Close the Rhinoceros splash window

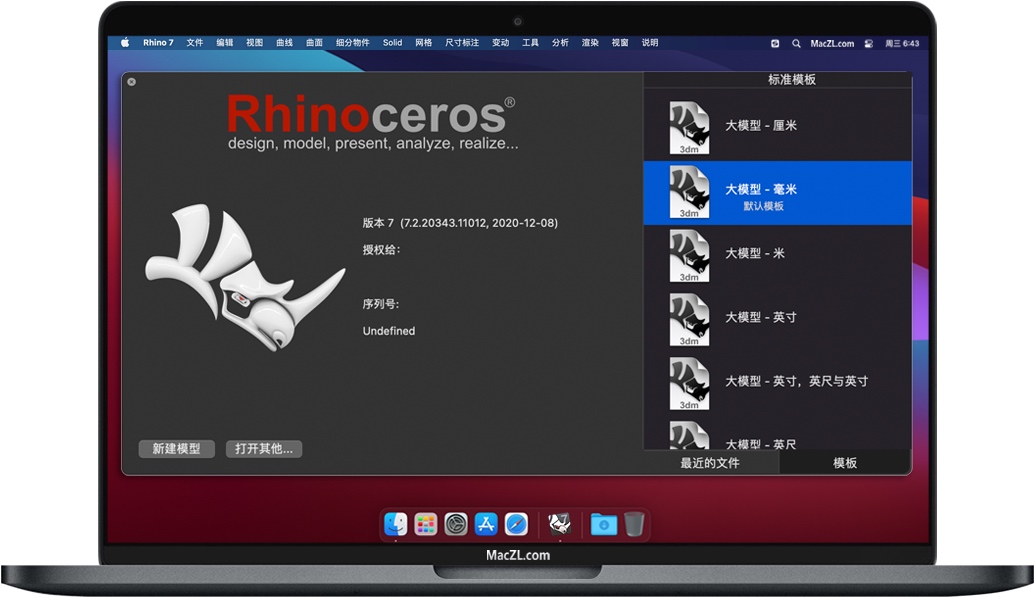point(132,82)
